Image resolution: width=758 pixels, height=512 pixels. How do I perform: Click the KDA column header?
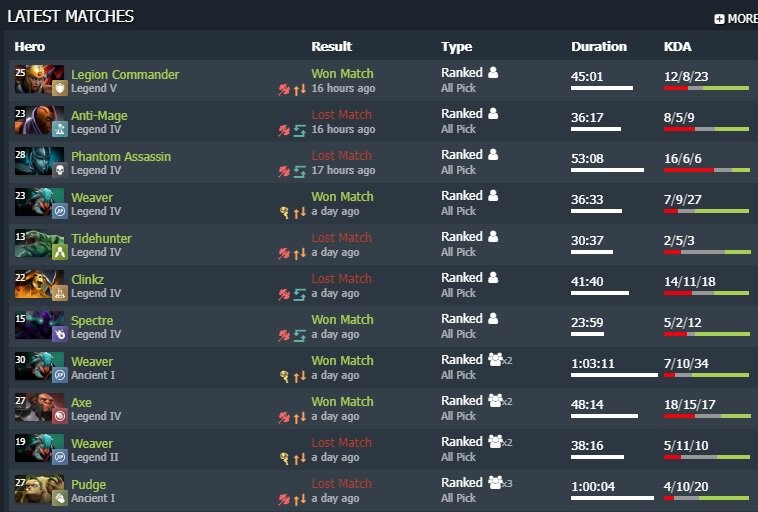pyautogui.click(x=677, y=46)
